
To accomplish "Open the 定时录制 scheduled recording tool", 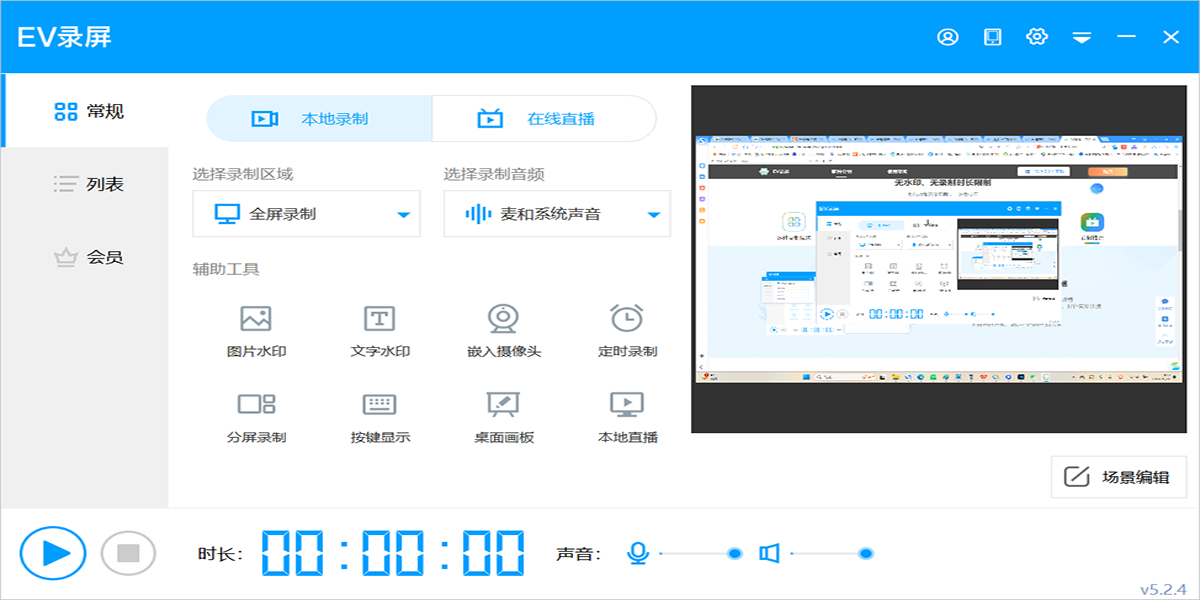I will click(x=627, y=320).
